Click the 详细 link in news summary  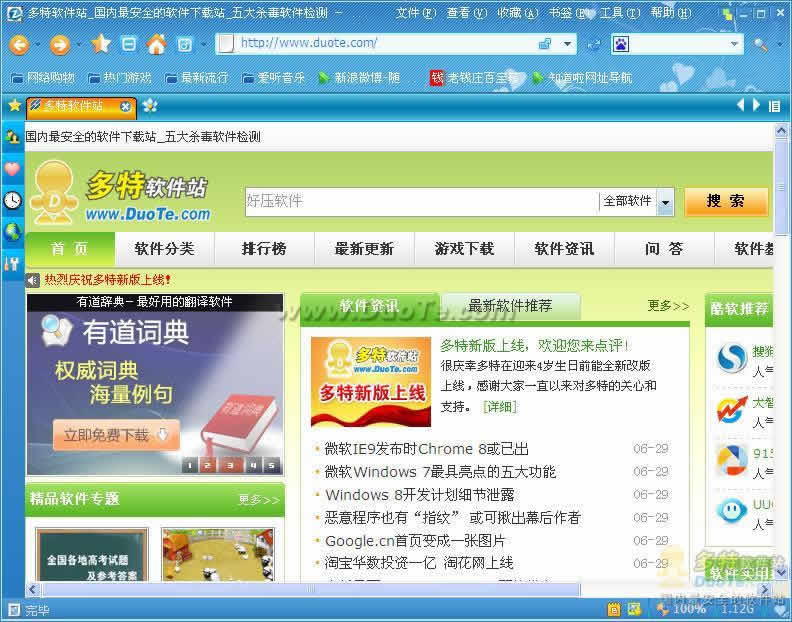[500, 407]
